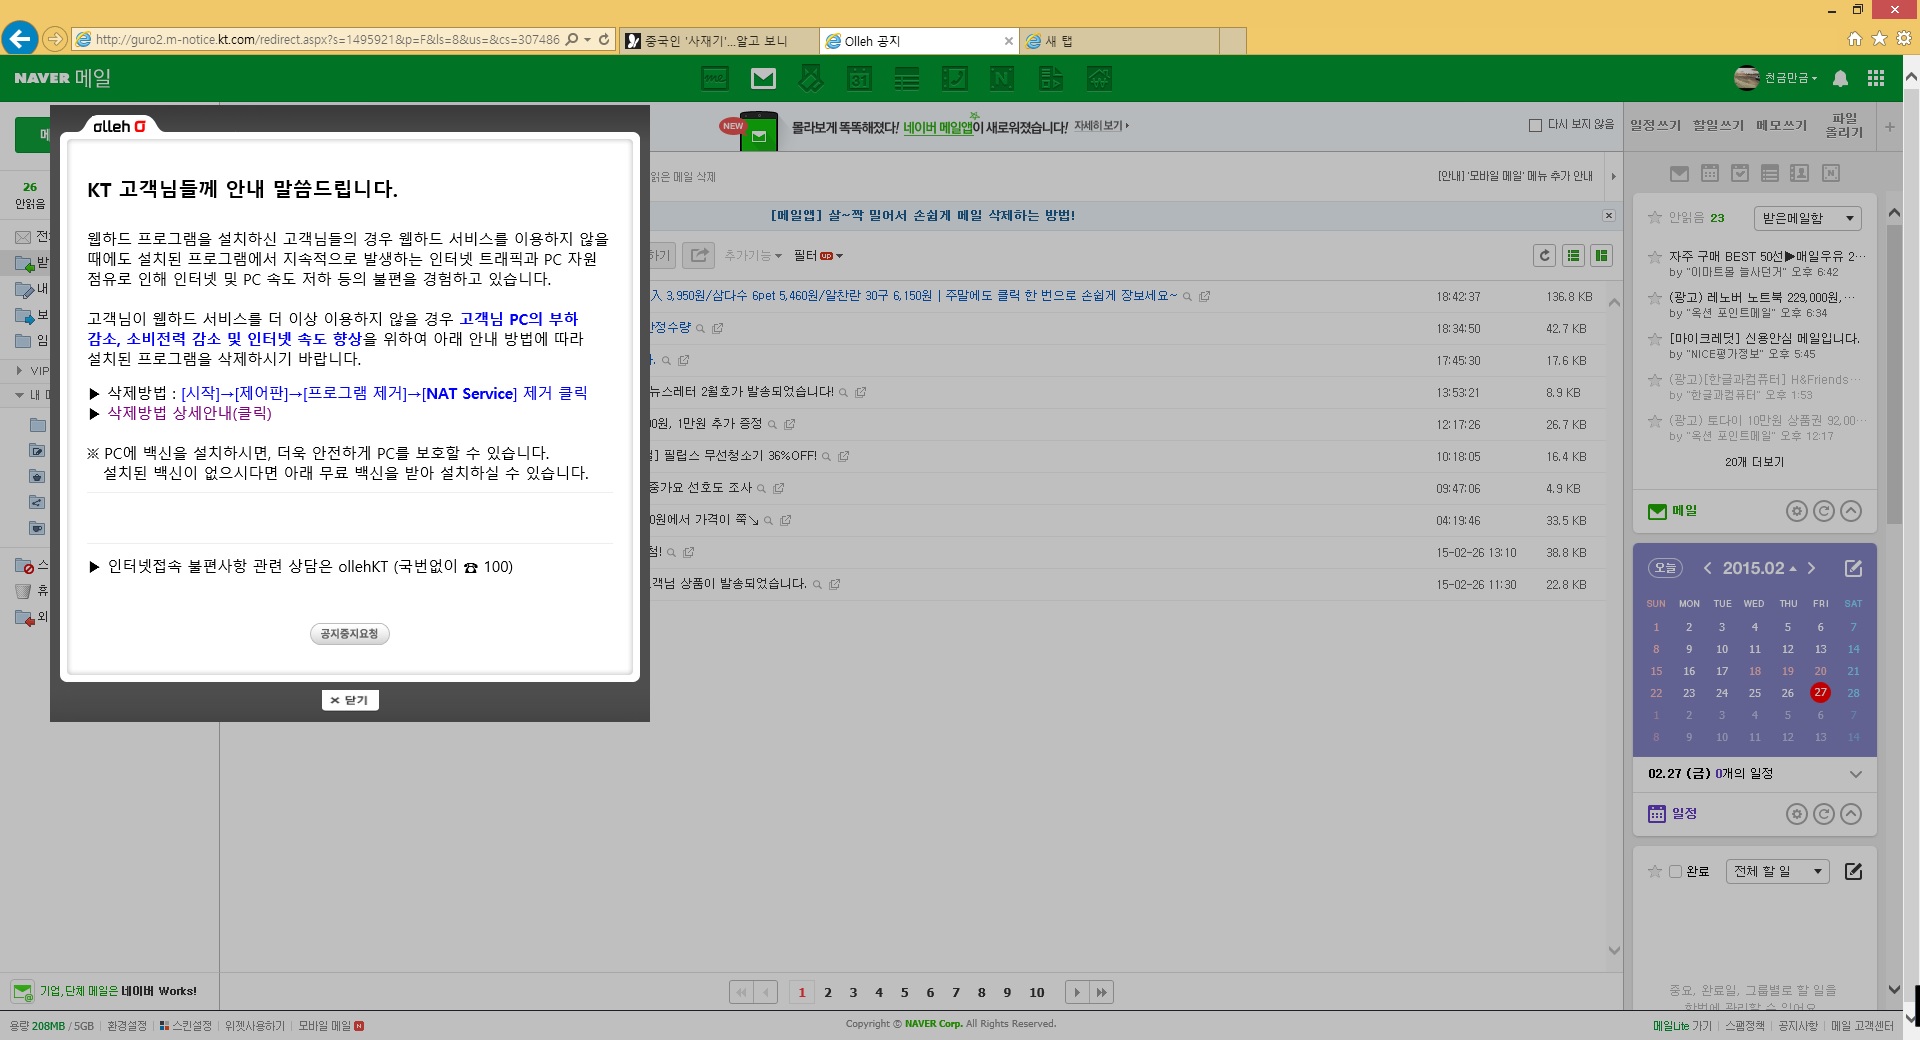Switch to the '중국인 사재기' browser tab
This screenshot has width=1920, height=1040.
pos(718,41)
